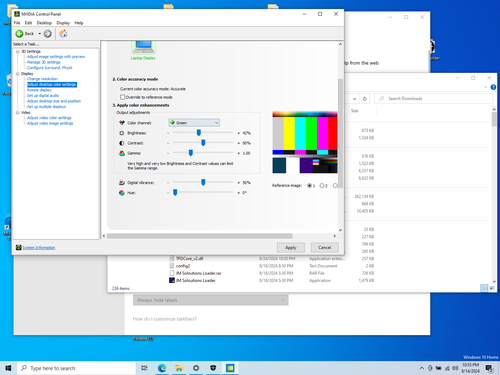Viewport: 500px width, 375px height.
Task: Adjust the Digital vibrance slider thumb
Action: [203, 182]
